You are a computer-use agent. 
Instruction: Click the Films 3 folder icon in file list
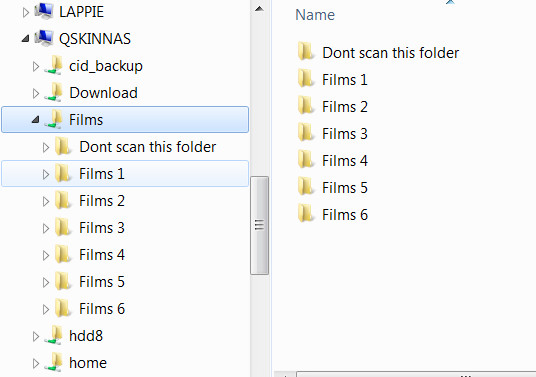coord(305,133)
